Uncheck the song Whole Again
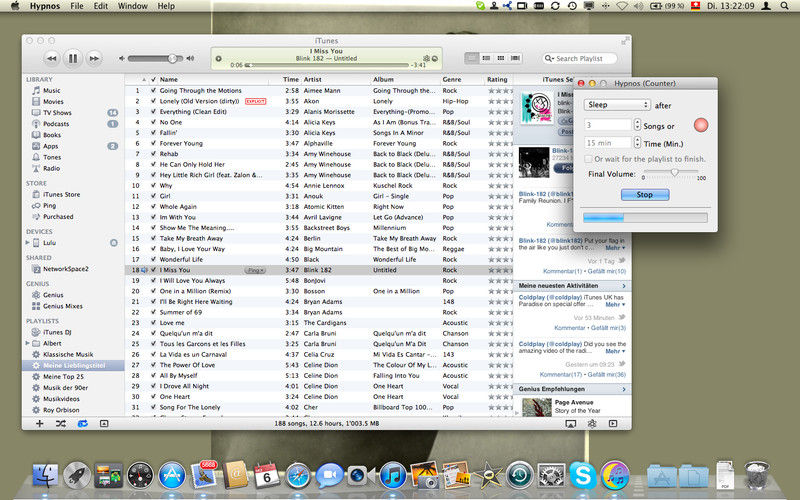 [153, 207]
